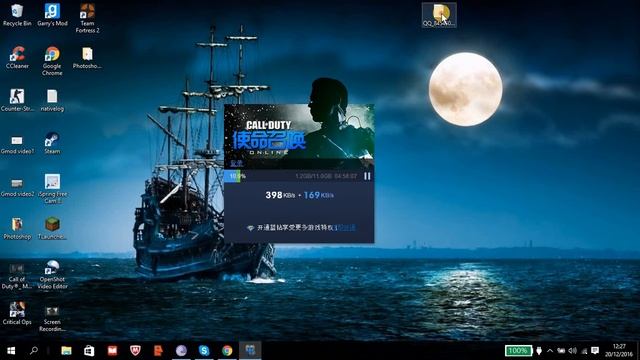640x360 pixels.
Task: Select the Photosho... file icon below Team Fortress 2
Action: click(87, 58)
